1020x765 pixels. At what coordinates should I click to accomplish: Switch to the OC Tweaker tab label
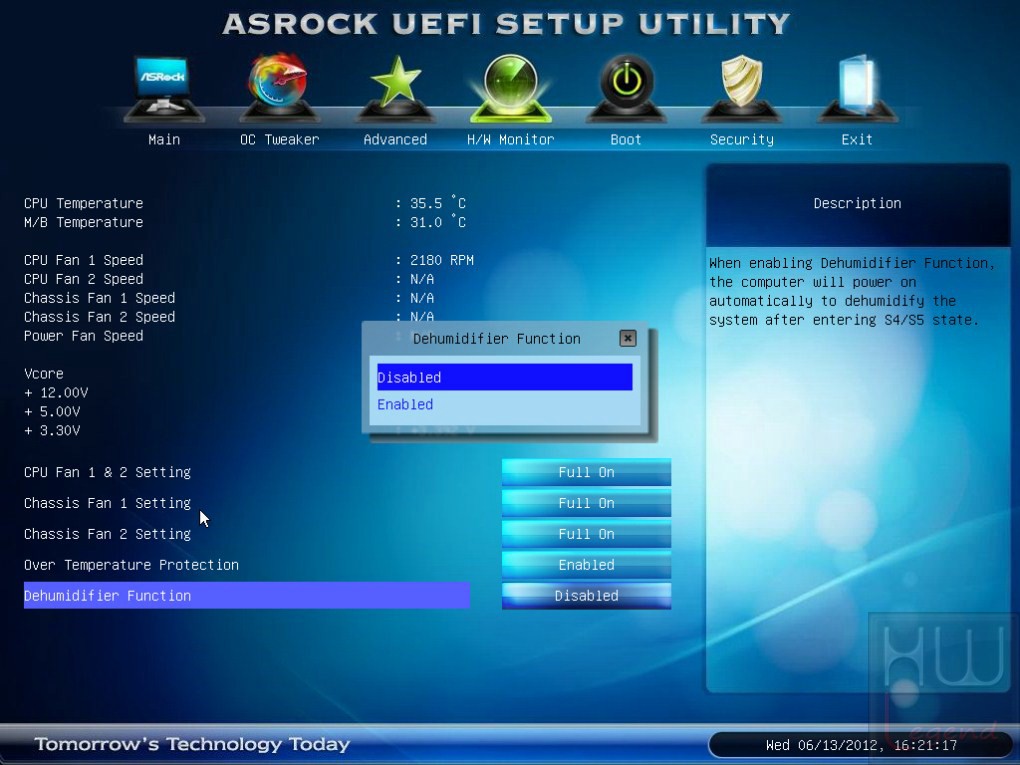[x=280, y=139]
